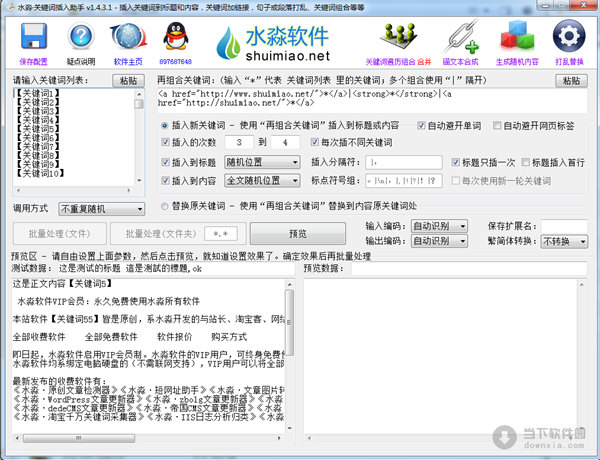
Task: Click the QQ penguin icon 897687648
Action: tap(176, 36)
